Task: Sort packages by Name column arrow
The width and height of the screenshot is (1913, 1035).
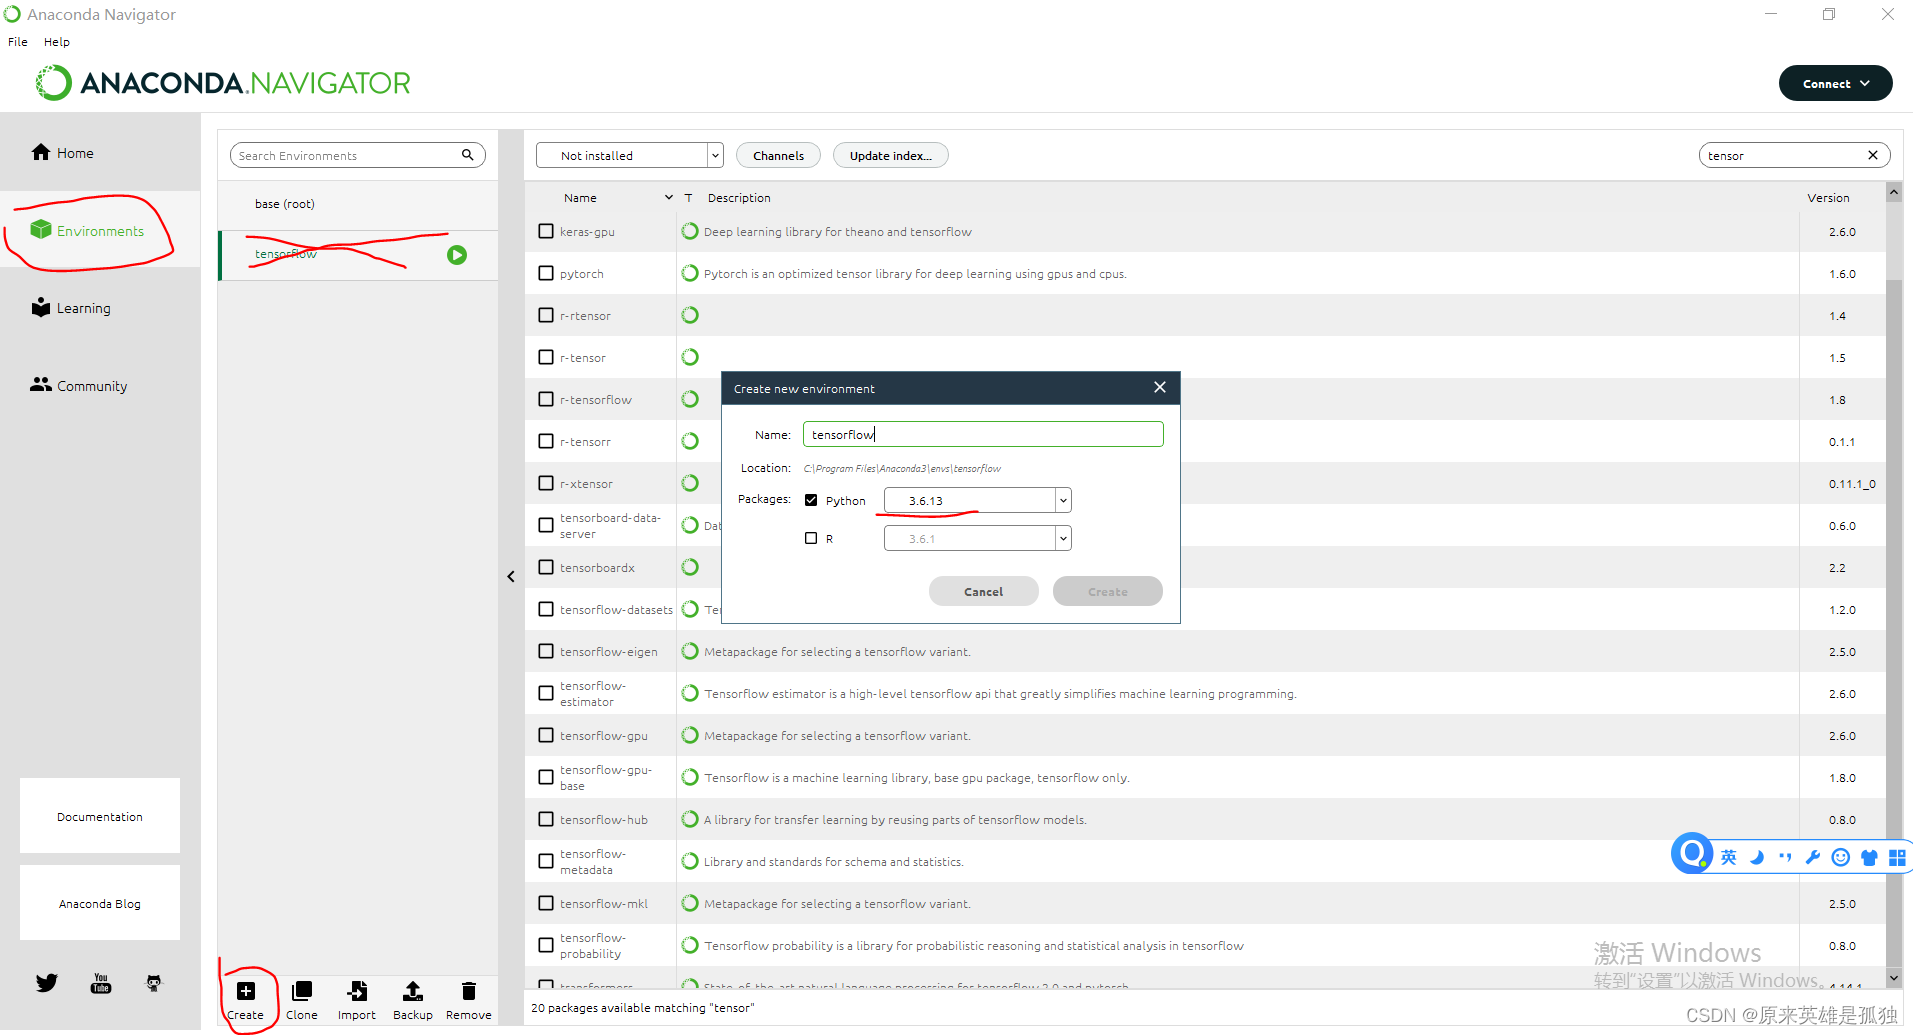Action: [669, 198]
